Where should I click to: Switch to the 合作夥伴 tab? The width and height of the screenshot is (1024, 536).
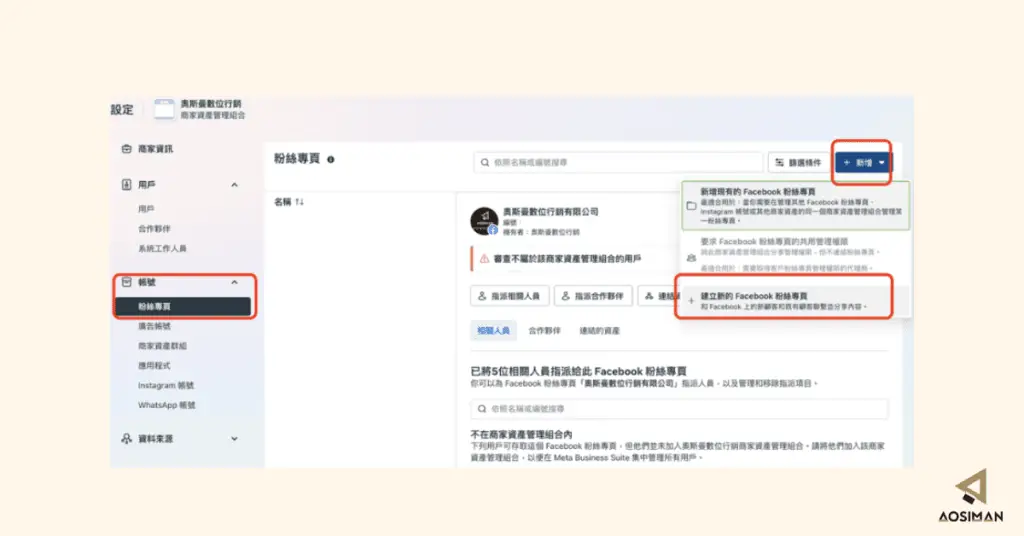(x=544, y=331)
